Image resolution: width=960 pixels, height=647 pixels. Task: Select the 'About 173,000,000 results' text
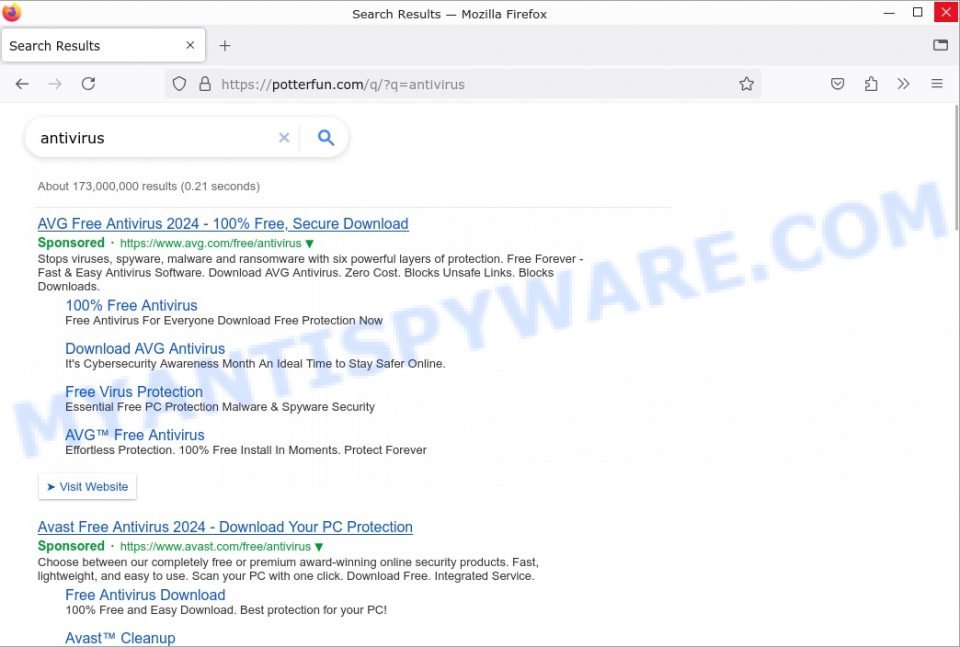[x=149, y=186]
